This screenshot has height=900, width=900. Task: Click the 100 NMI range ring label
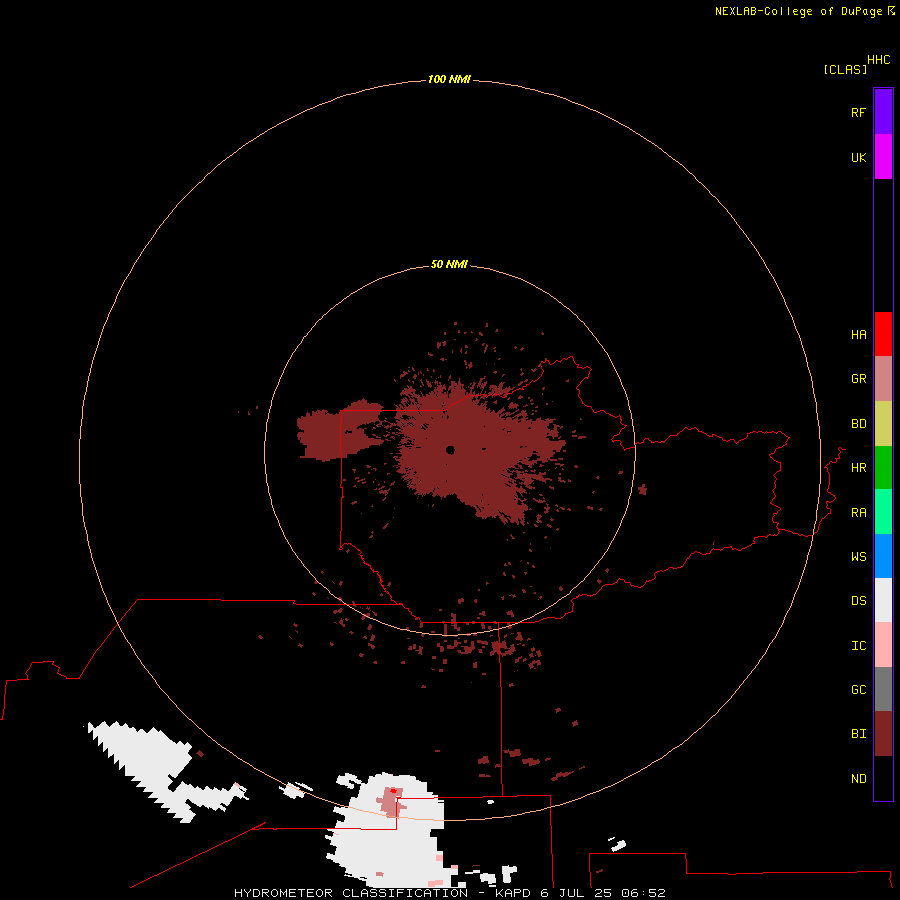[449, 79]
